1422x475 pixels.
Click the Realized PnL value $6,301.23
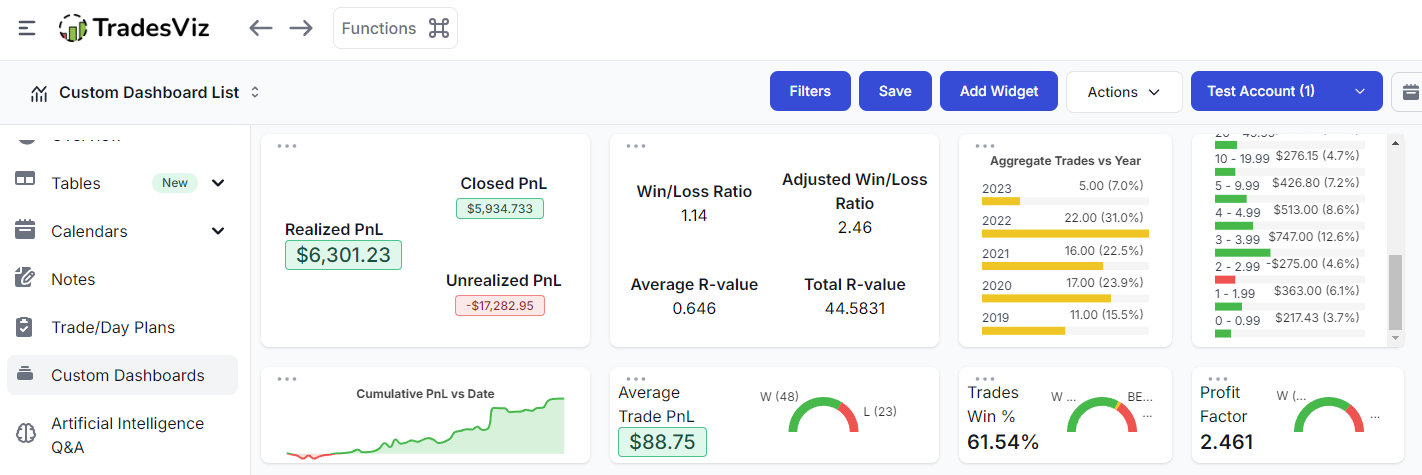pyautogui.click(x=343, y=255)
